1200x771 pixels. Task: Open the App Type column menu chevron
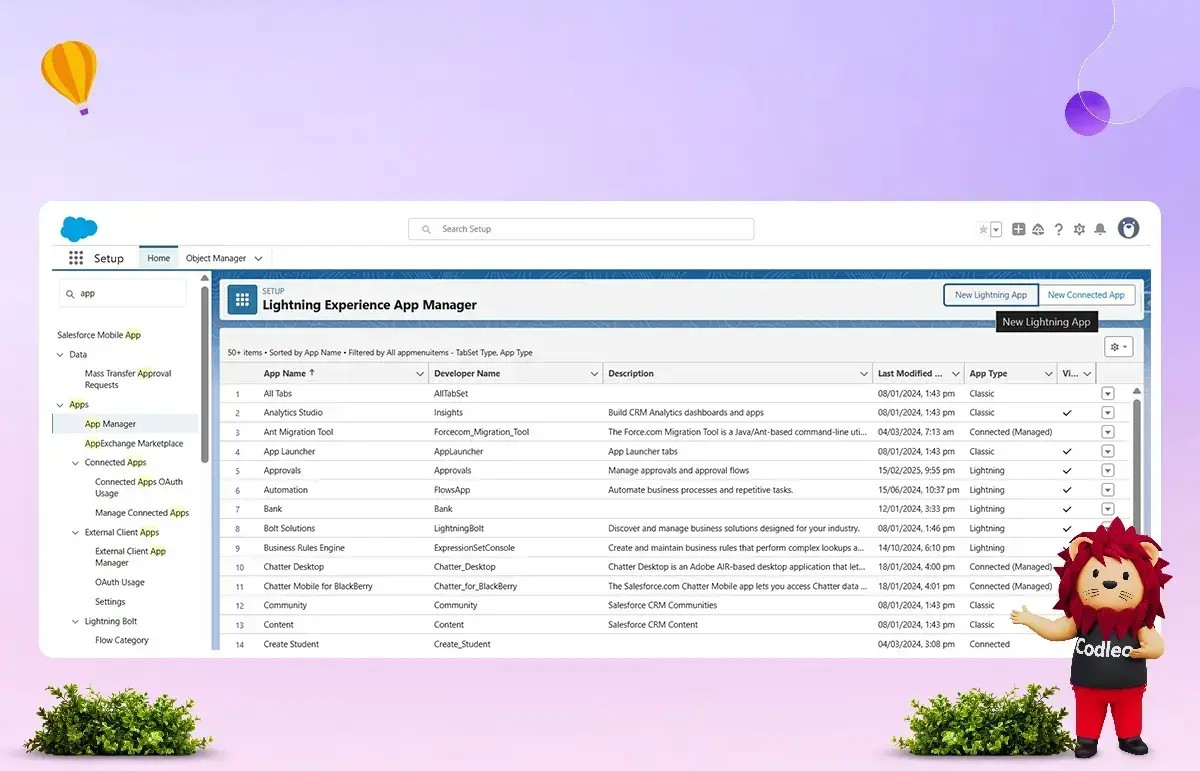click(x=1046, y=374)
